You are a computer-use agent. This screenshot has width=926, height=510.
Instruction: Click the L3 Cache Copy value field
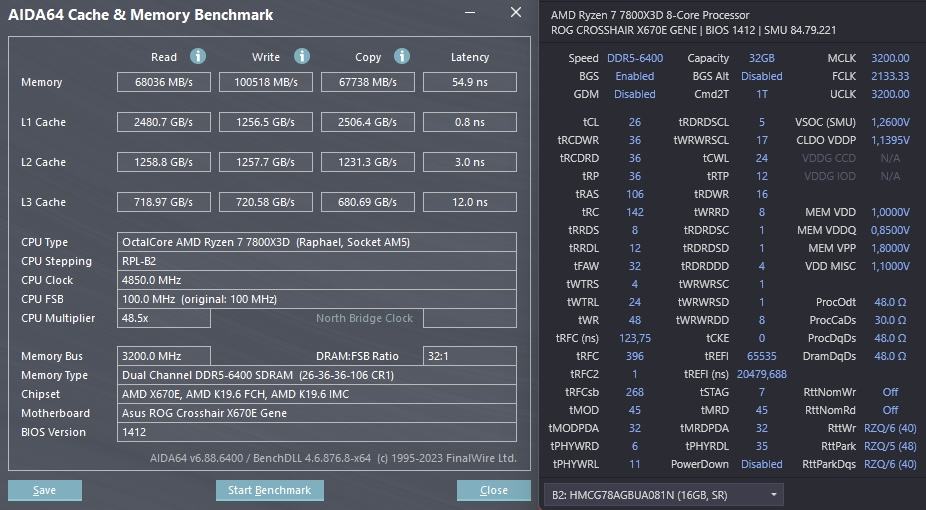point(367,202)
